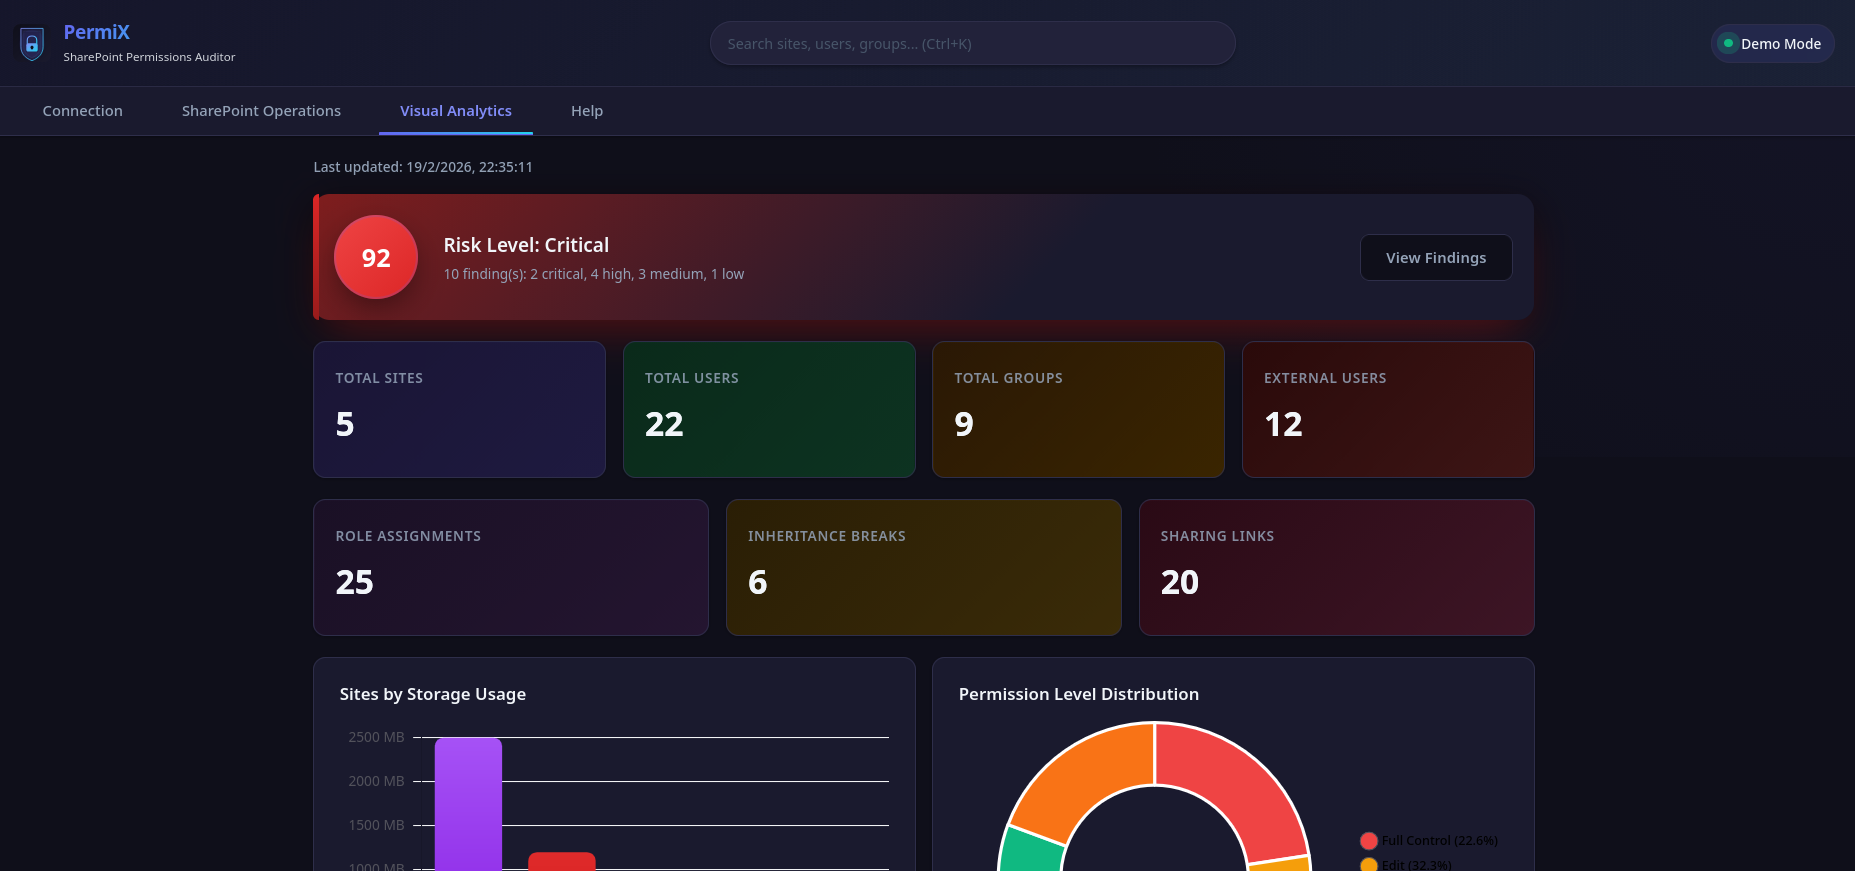Viewport: 1855px width, 871px height.
Task: Click the Full Control red legend swatch
Action: click(1369, 841)
